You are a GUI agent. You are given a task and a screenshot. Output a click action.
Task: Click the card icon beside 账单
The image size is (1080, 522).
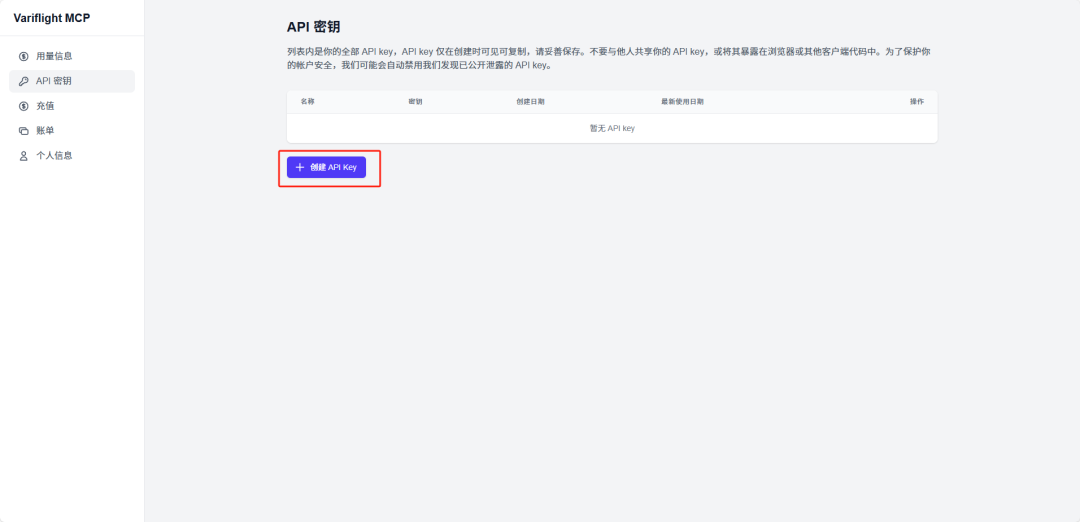pyautogui.click(x=23, y=131)
